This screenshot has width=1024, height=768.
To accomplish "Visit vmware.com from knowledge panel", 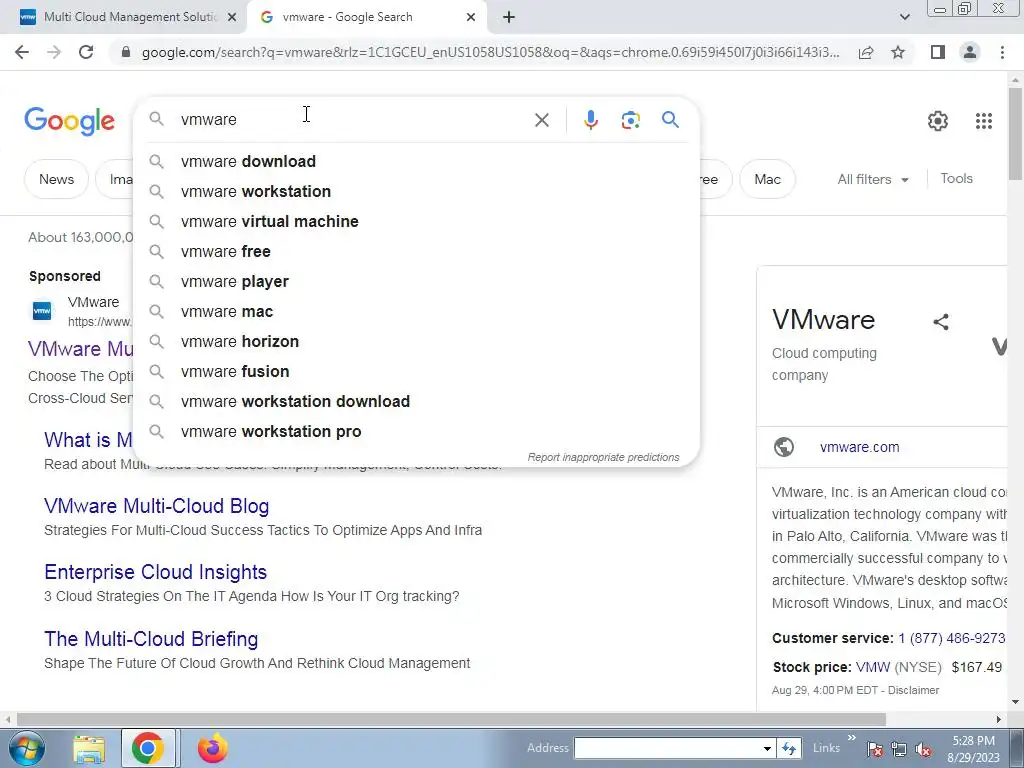I will [x=859, y=447].
